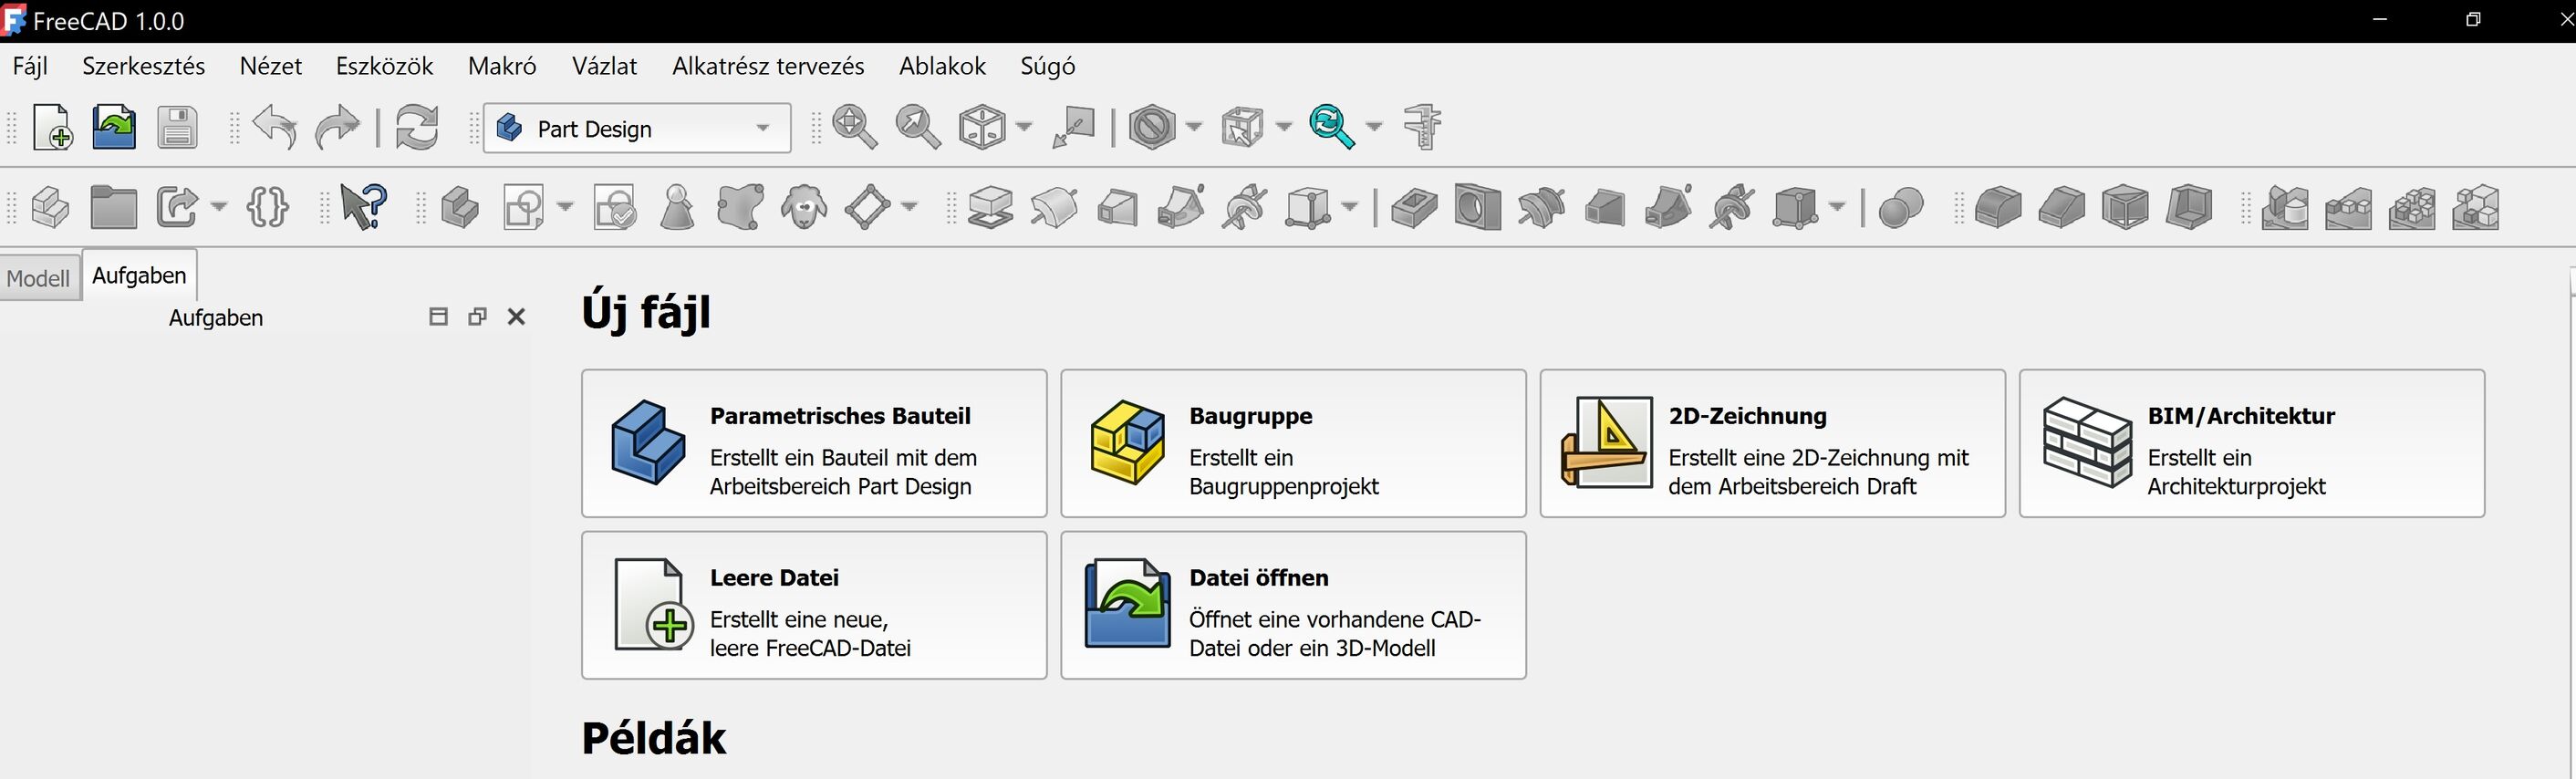Open the Makró menu

coord(502,66)
